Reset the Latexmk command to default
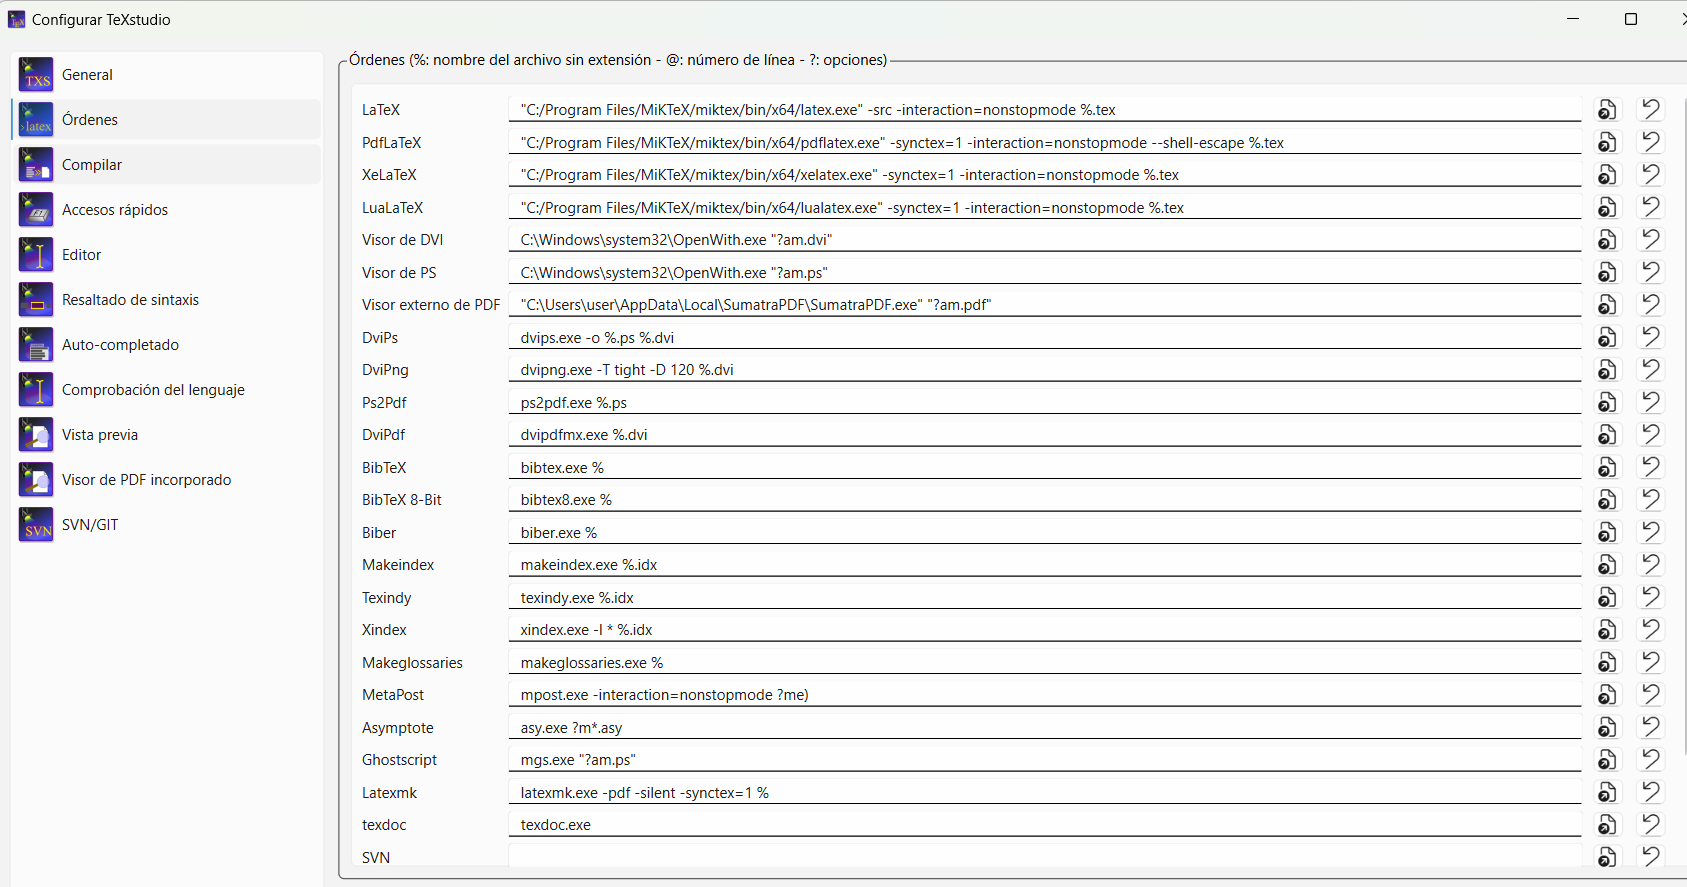The image size is (1687, 887). [1651, 792]
